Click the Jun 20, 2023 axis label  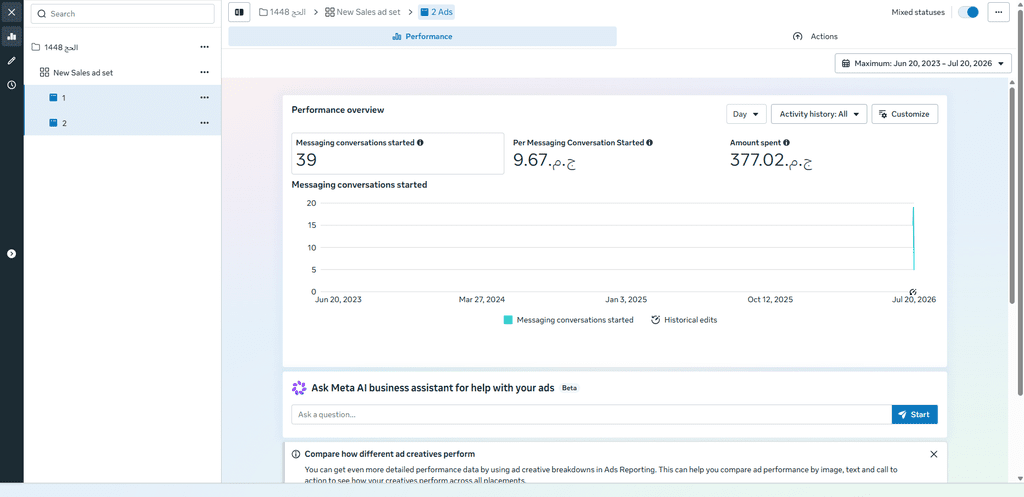tap(338, 300)
